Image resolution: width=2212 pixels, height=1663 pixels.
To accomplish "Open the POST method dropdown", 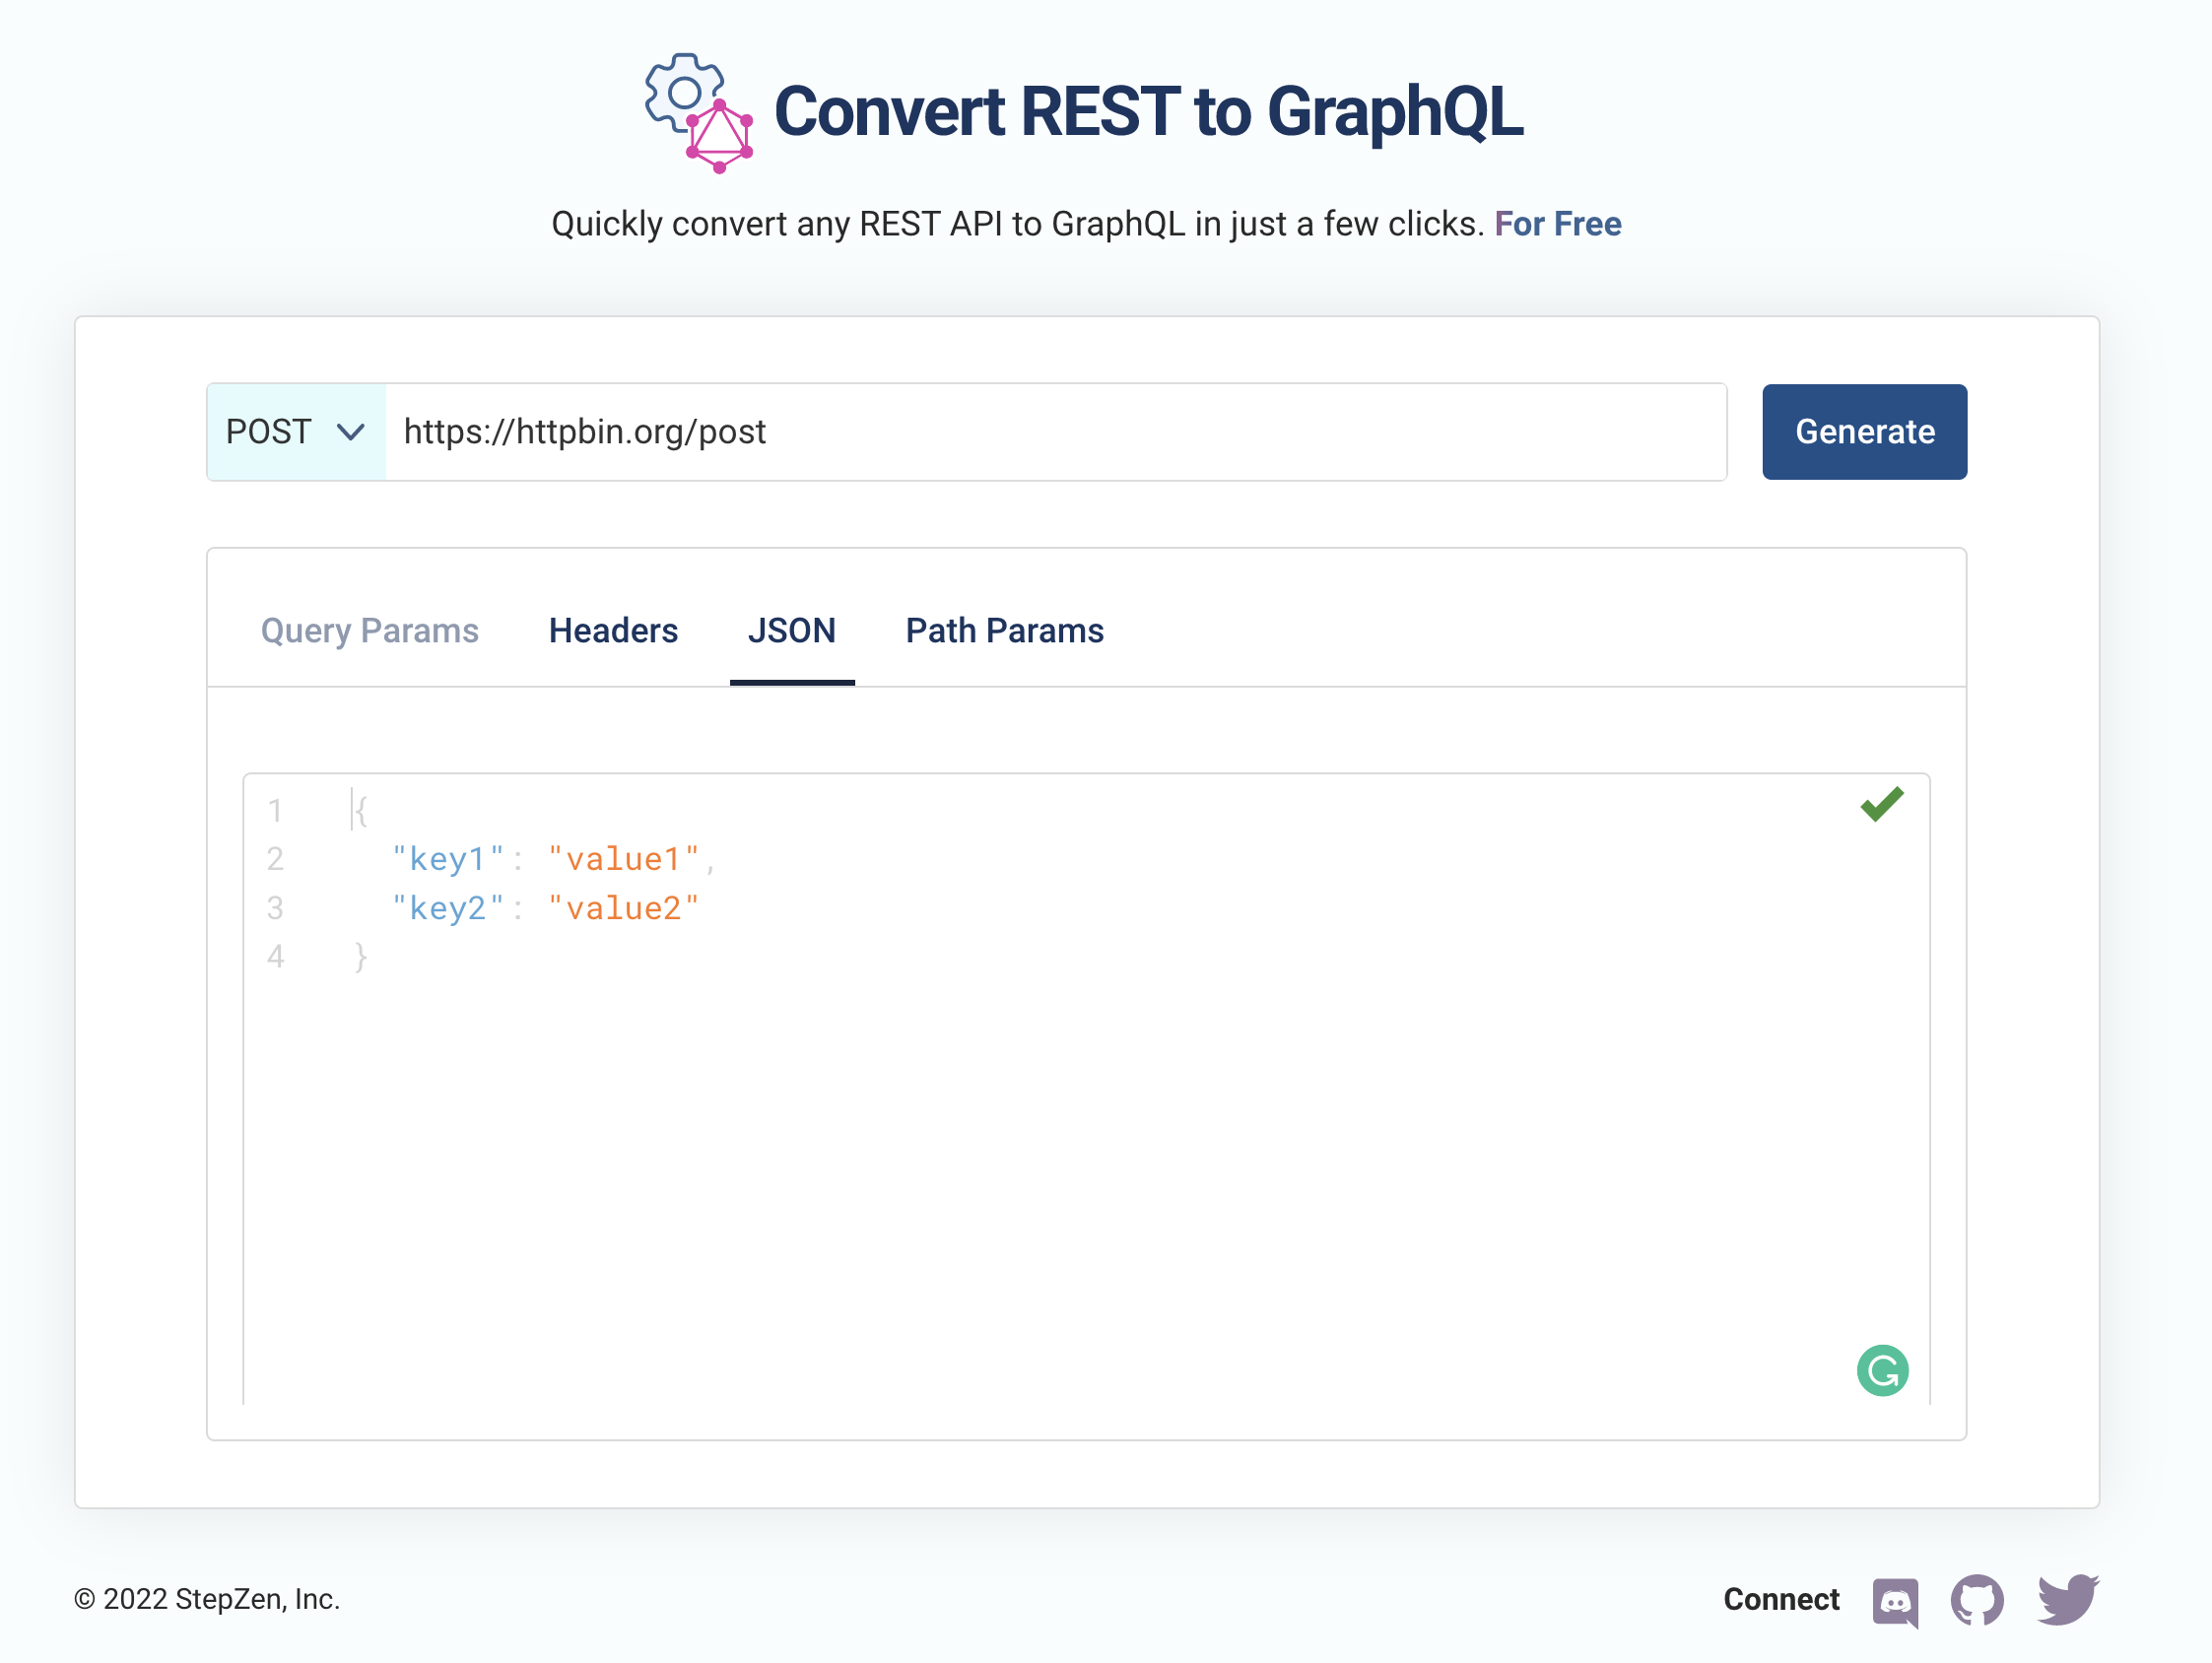I will pyautogui.click(x=296, y=432).
